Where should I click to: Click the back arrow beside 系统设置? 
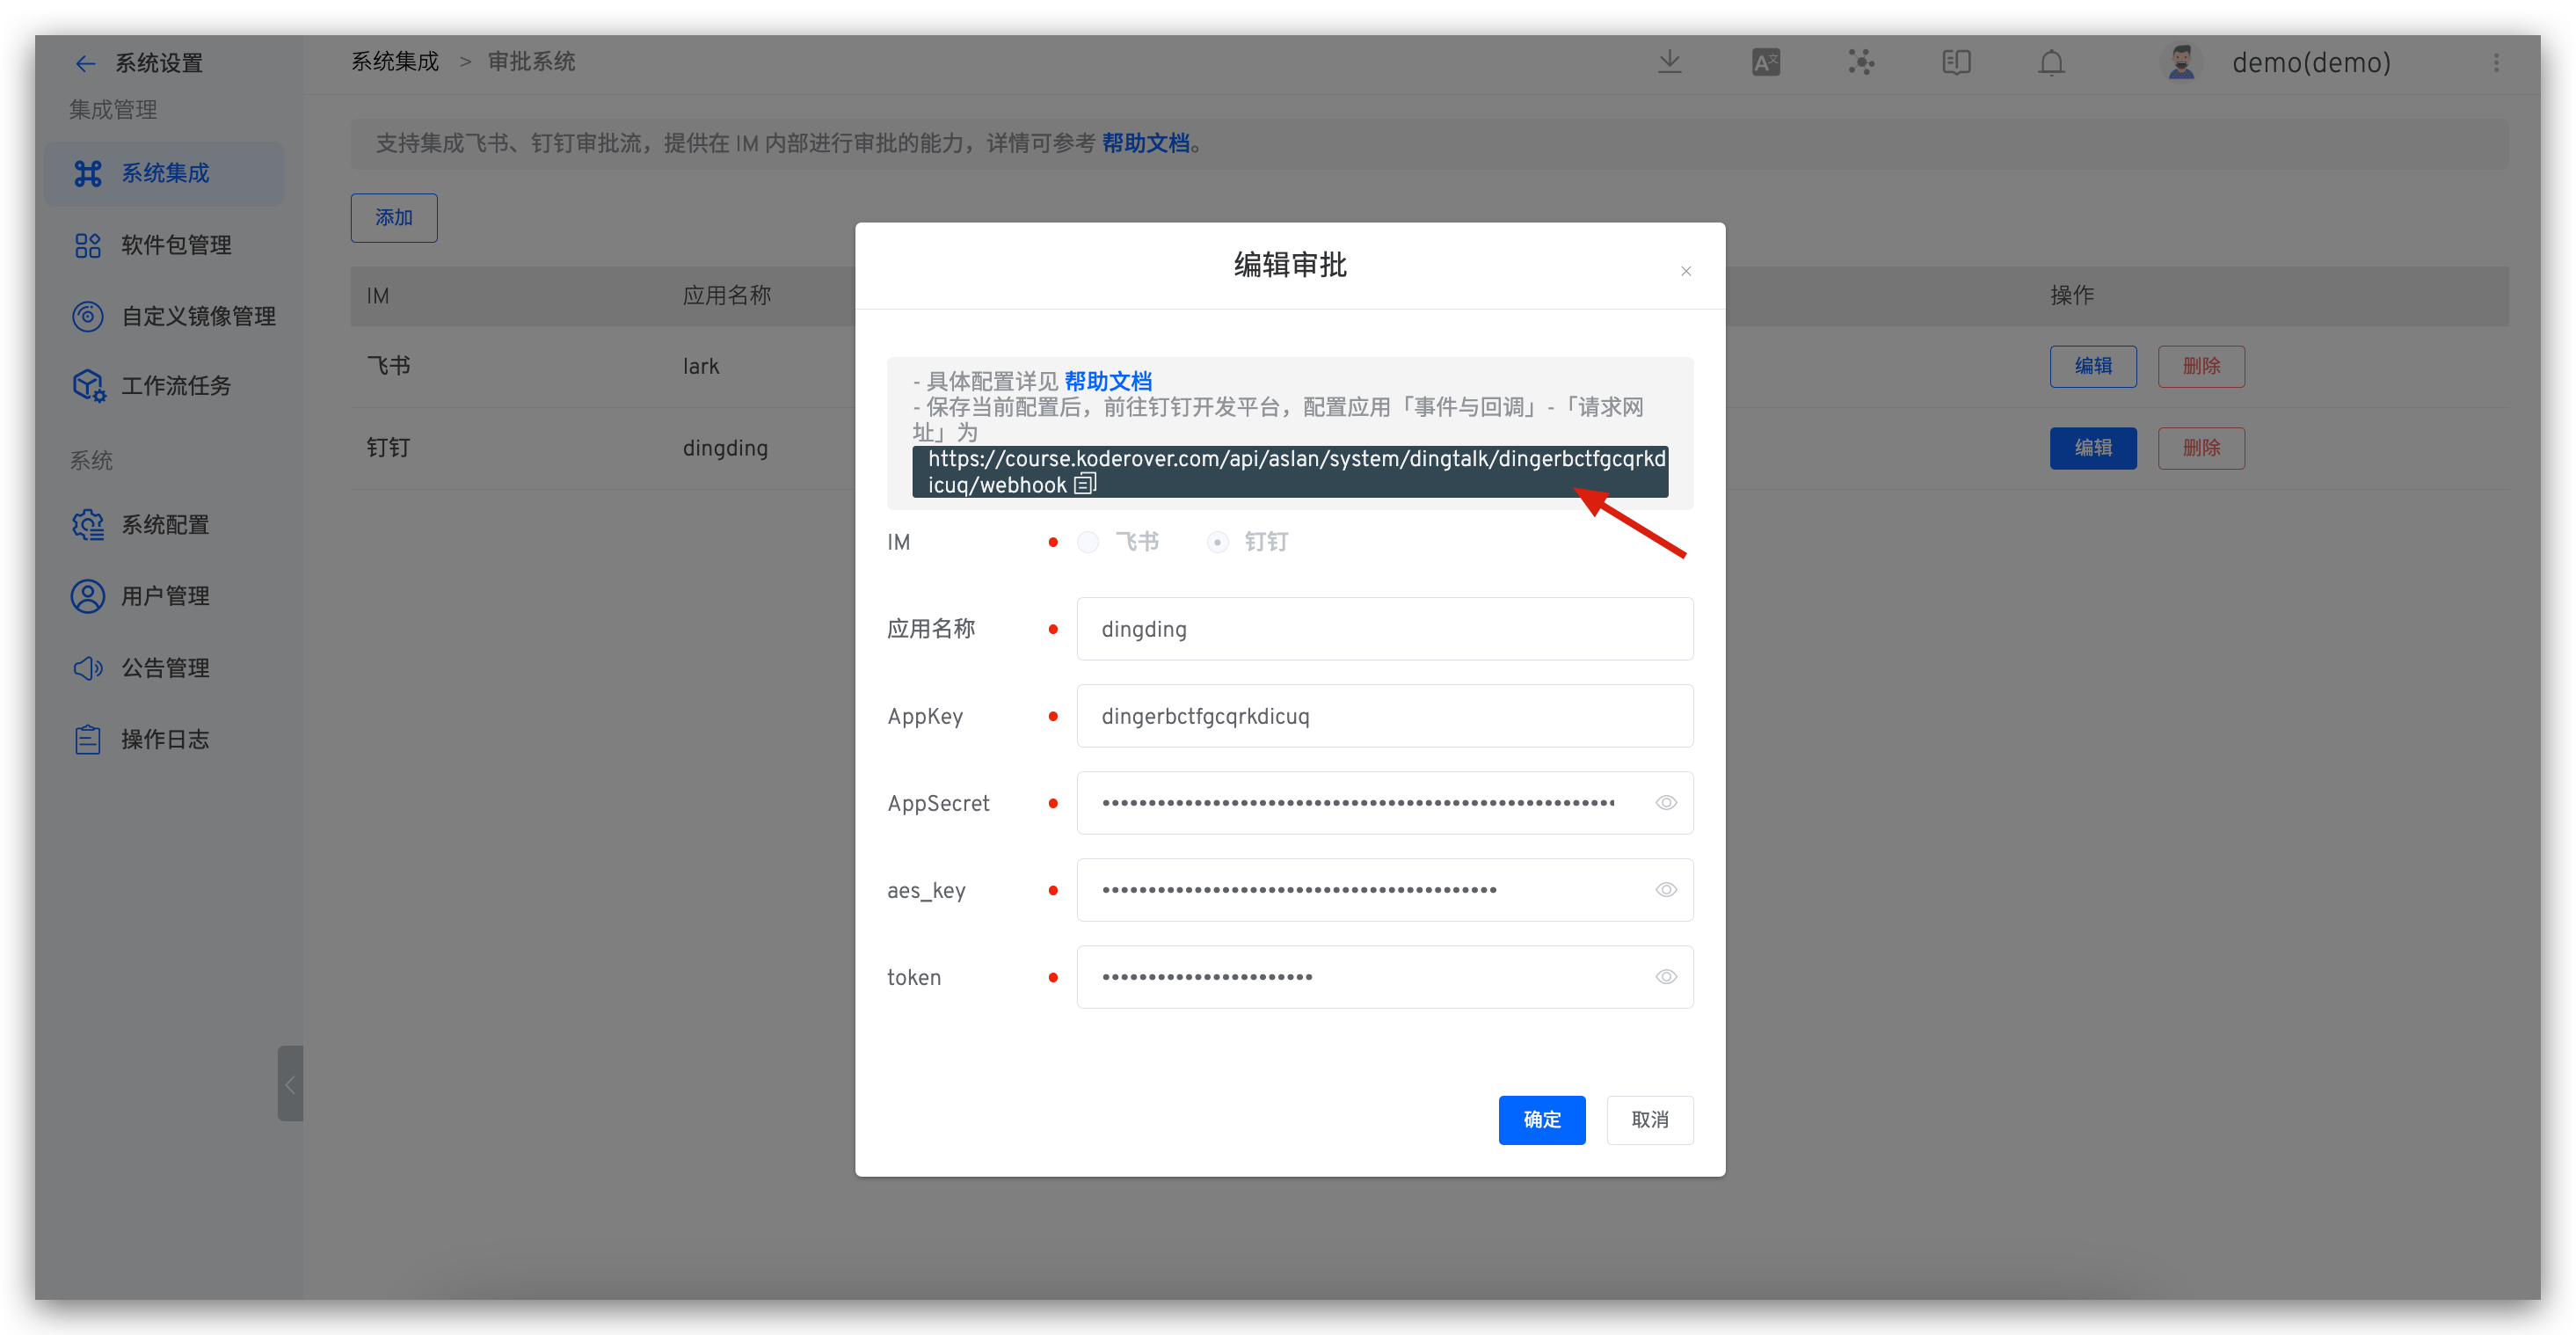click(x=85, y=64)
